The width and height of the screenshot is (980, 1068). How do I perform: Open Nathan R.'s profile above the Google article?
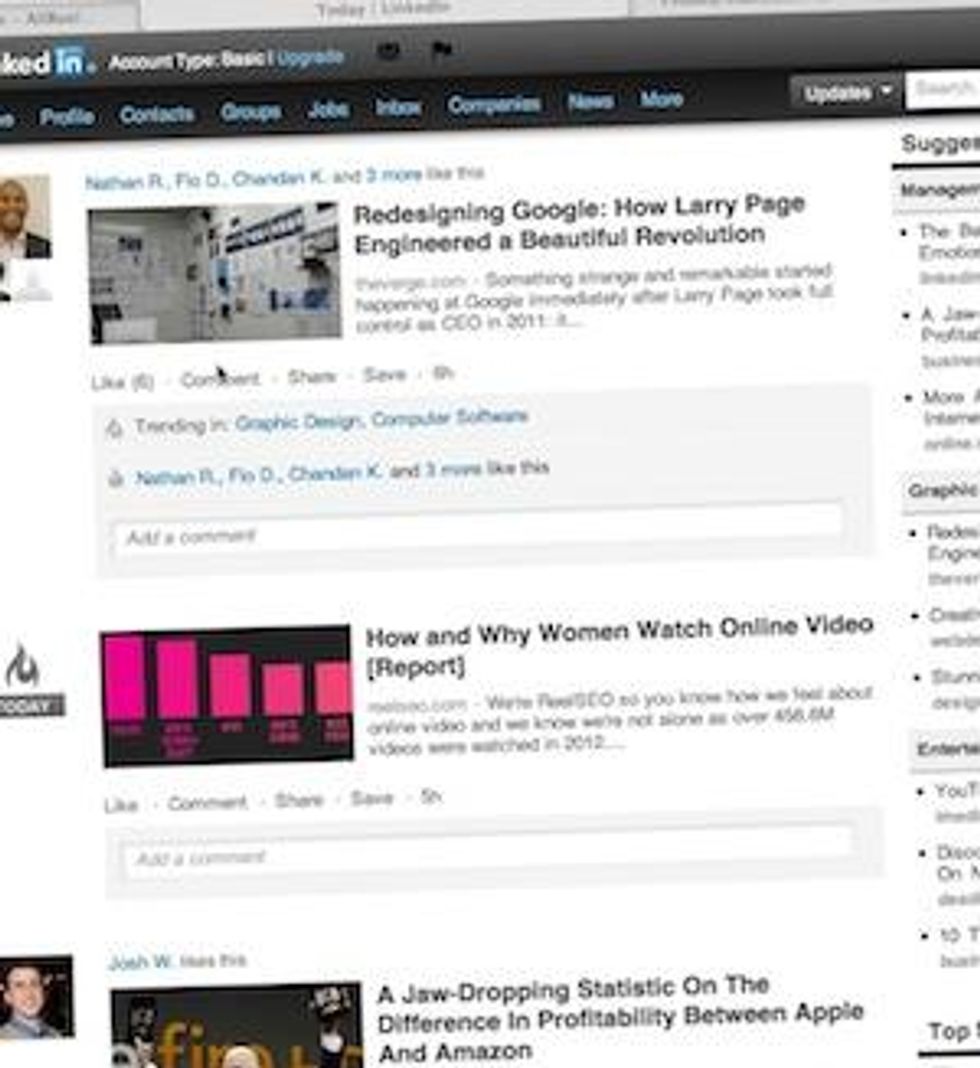pyautogui.click(x=126, y=181)
